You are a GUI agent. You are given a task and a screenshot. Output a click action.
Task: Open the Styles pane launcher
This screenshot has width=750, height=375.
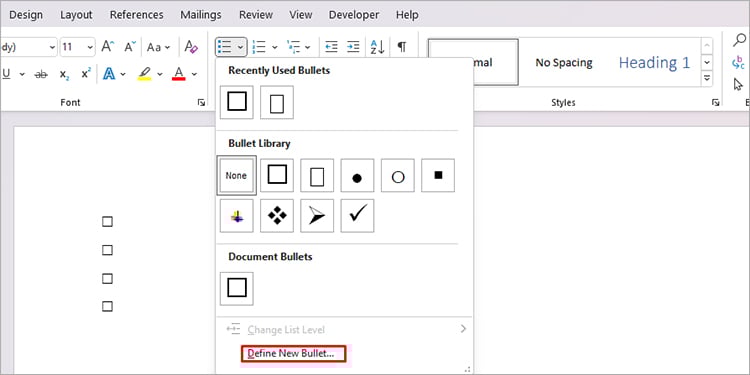(x=716, y=102)
